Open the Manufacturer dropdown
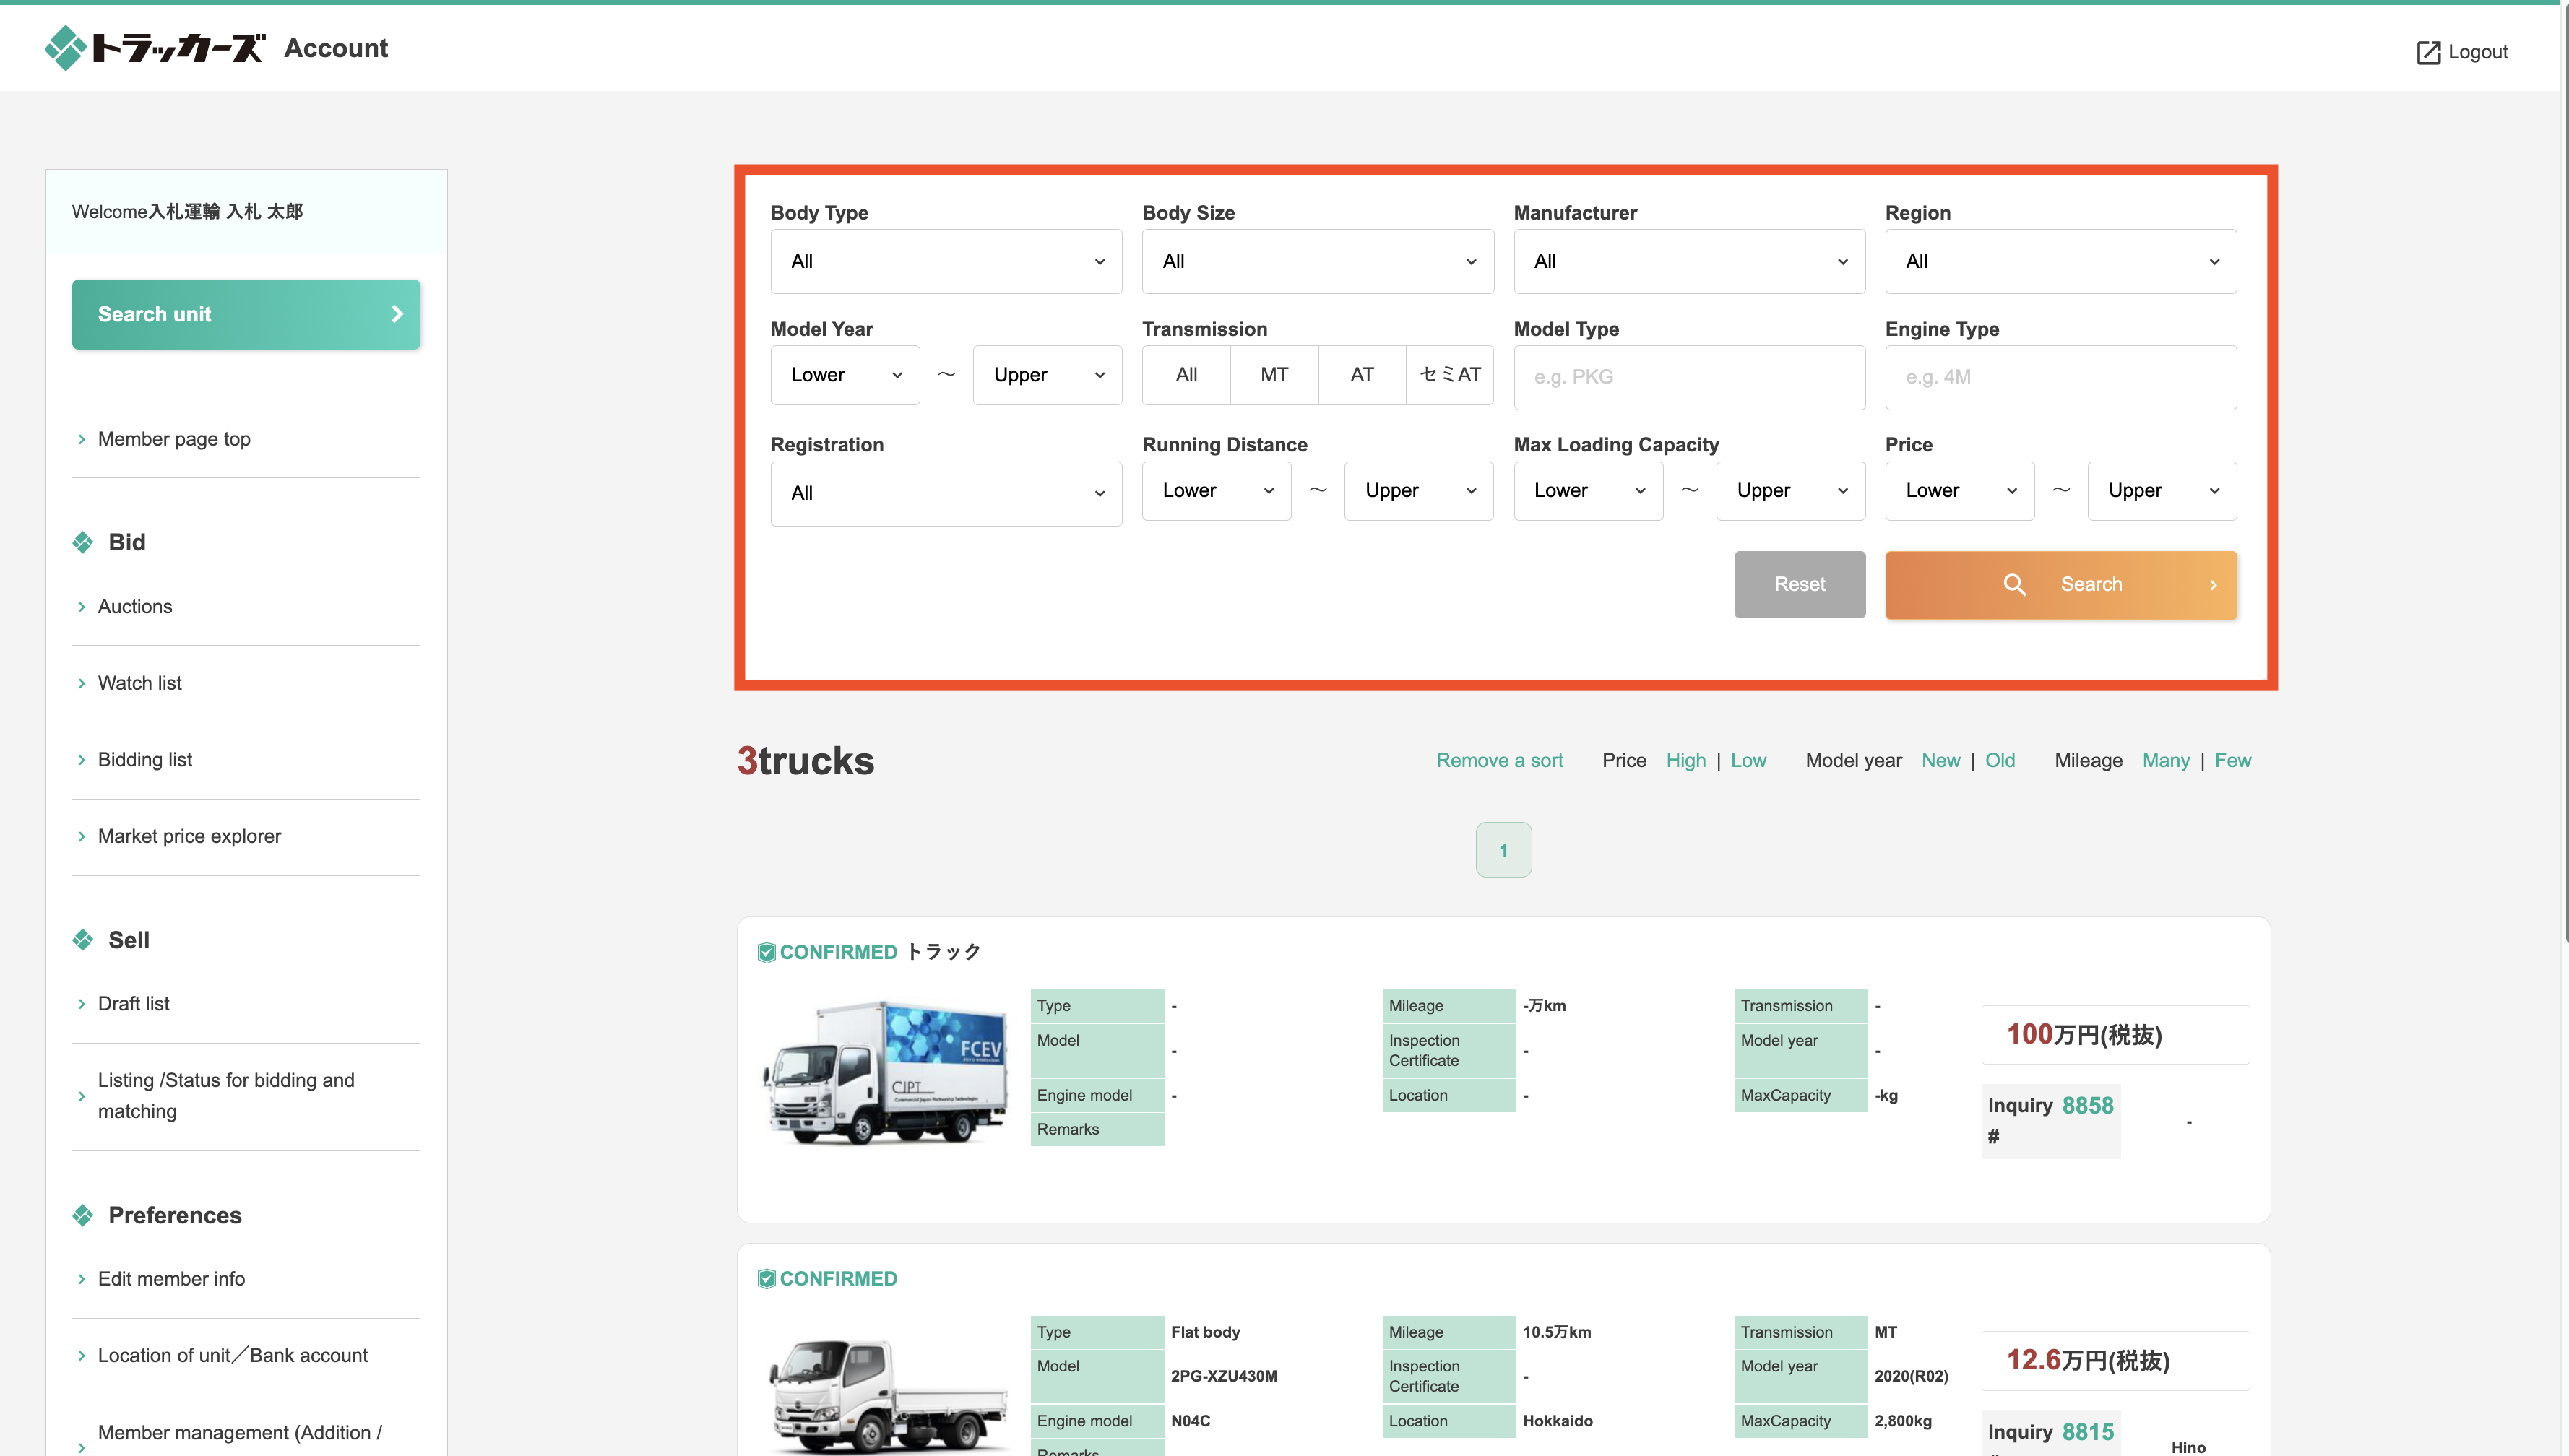The width and height of the screenshot is (2569, 1456). tap(1688, 261)
